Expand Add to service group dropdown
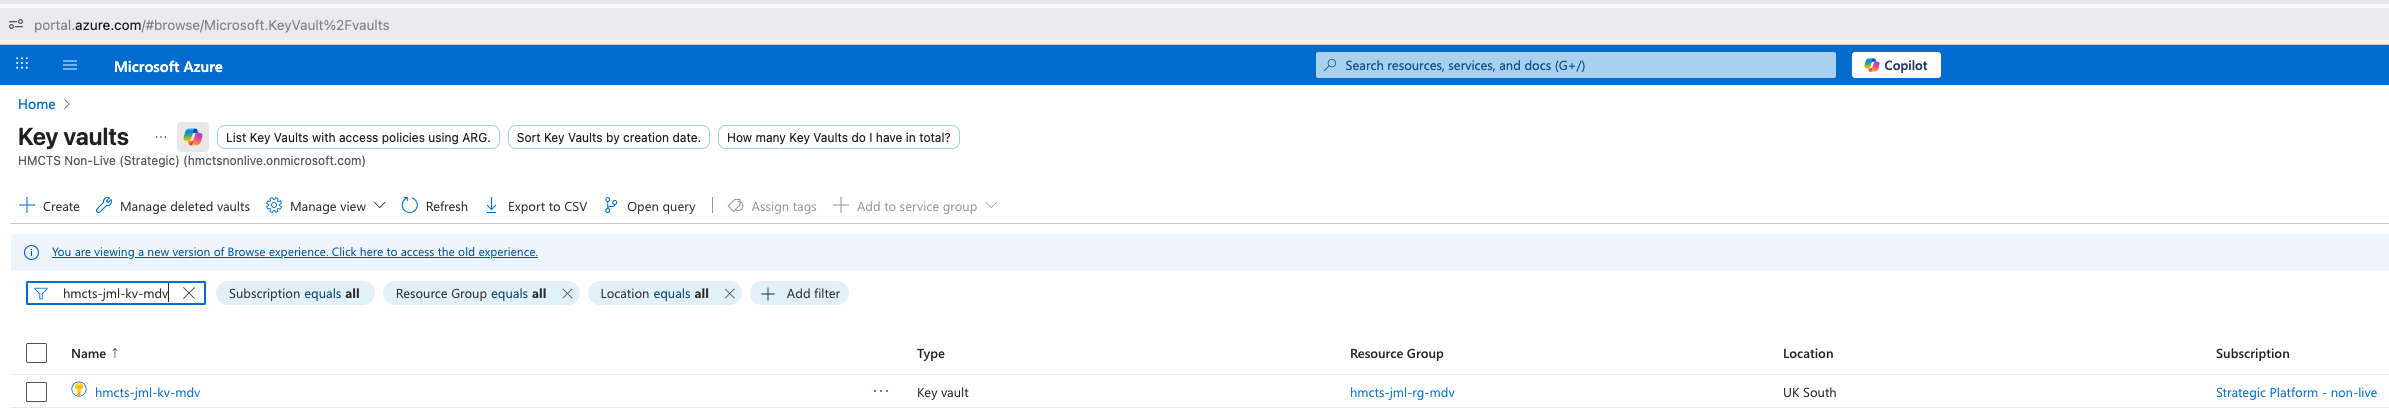The image size is (2389, 408). click(x=915, y=206)
